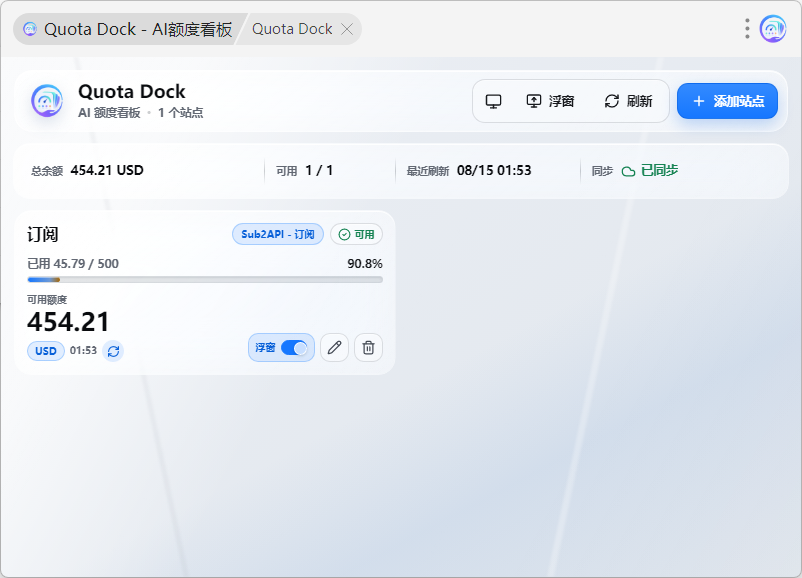The width and height of the screenshot is (802, 578).
Task: Open floating window via 浮窗 header button
Action: pyautogui.click(x=550, y=101)
